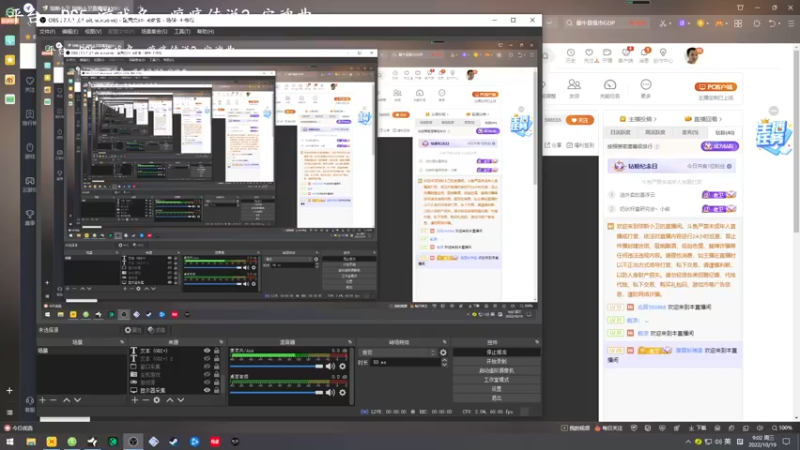The height and width of the screenshot is (450, 800).
Task: Open OBS 工具(T) menu
Action: [x=182, y=32]
